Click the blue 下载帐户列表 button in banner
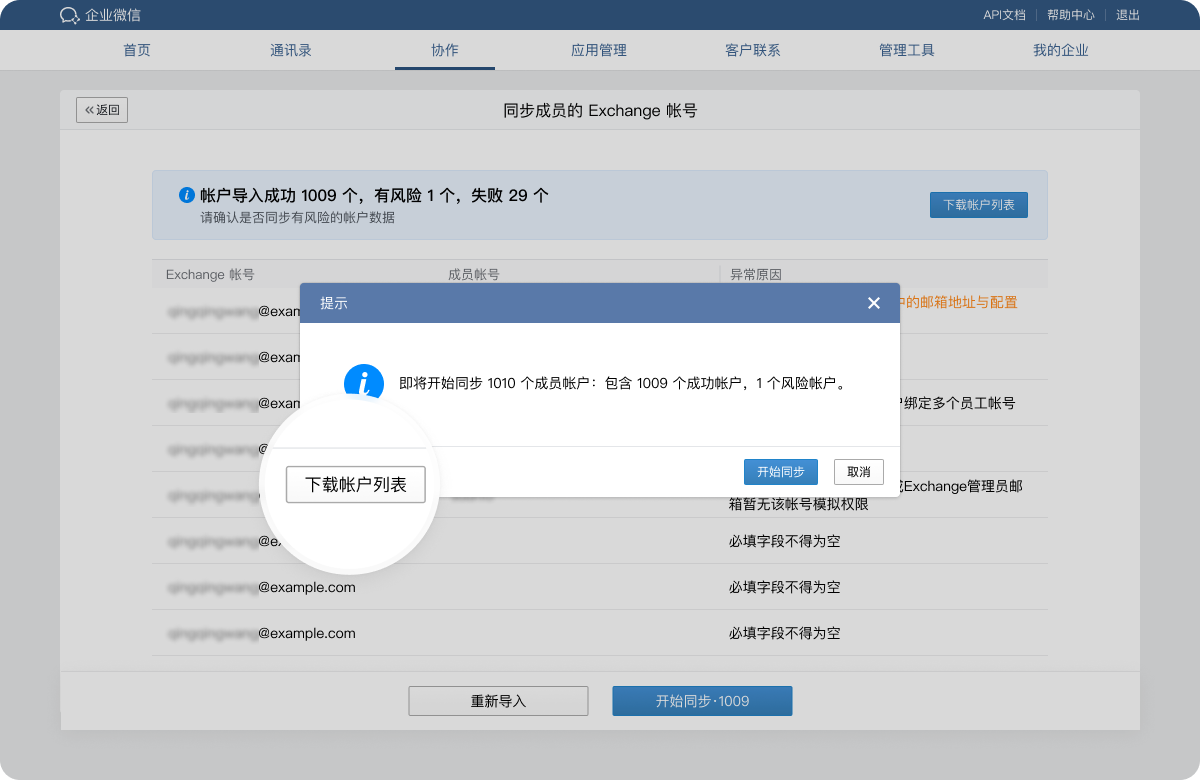The width and height of the screenshot is (1200, 780). (979, 205)
